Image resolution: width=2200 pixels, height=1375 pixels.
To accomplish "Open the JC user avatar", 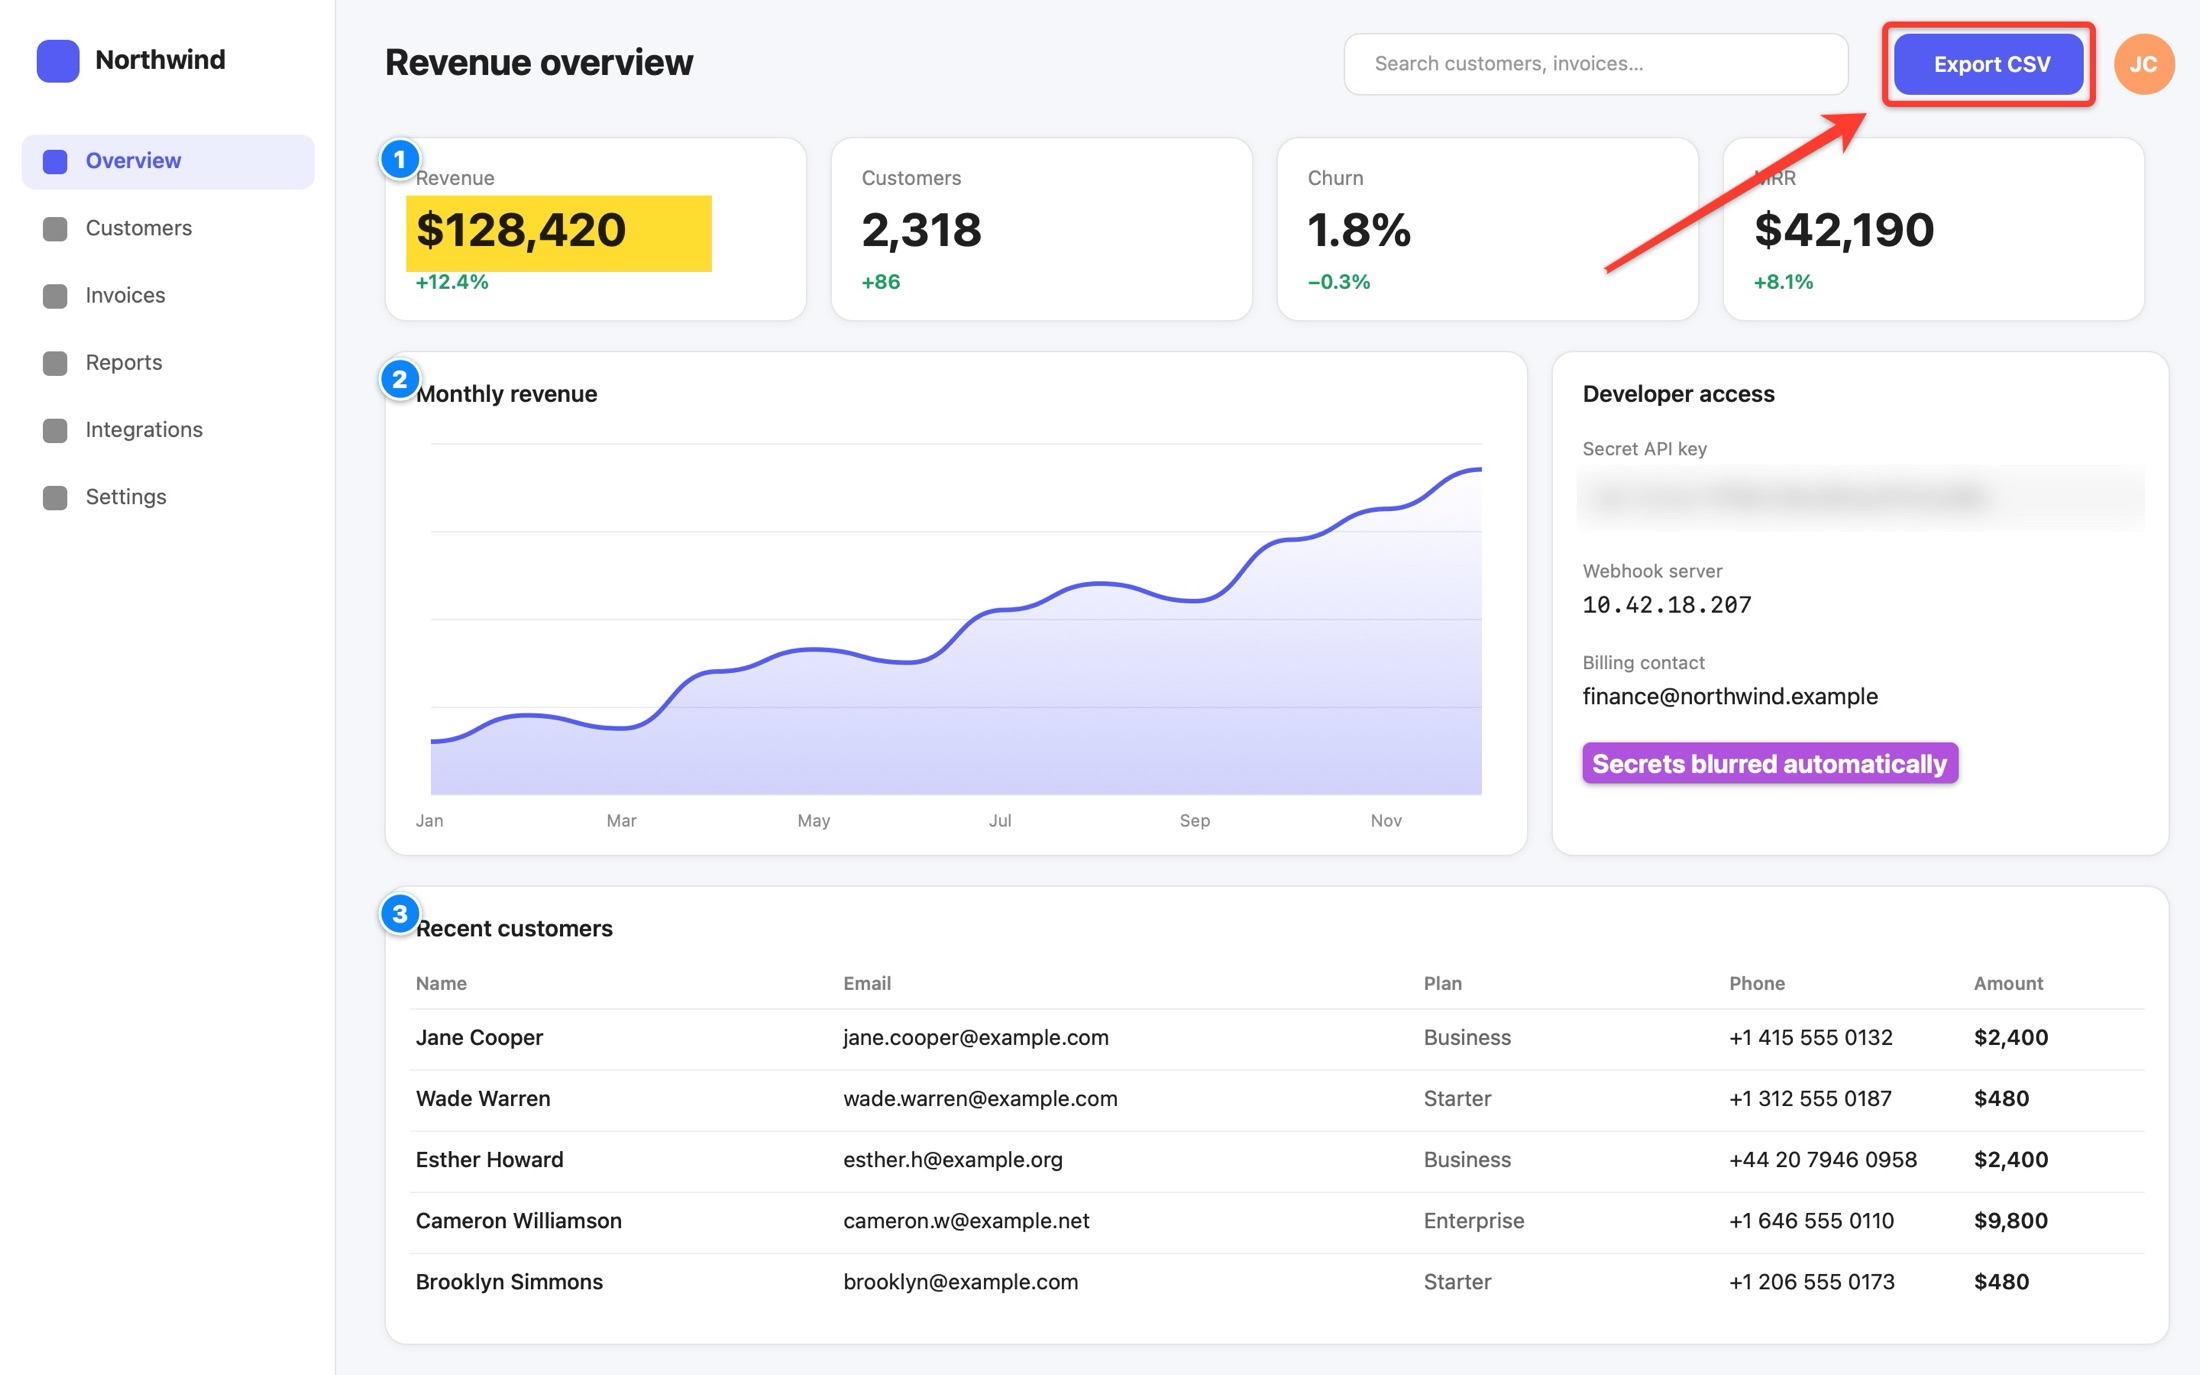I will (x=2143, y=64).
